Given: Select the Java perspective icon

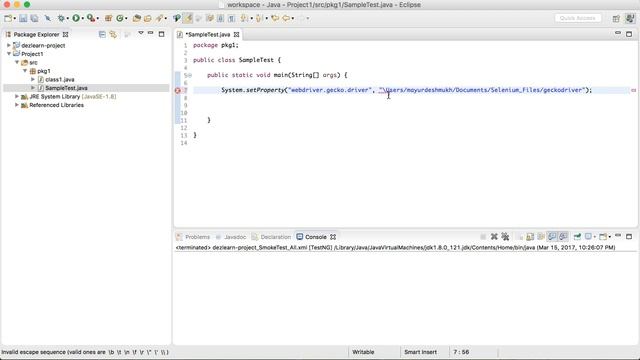Looking at the screenshot, I should coord(630,18).
